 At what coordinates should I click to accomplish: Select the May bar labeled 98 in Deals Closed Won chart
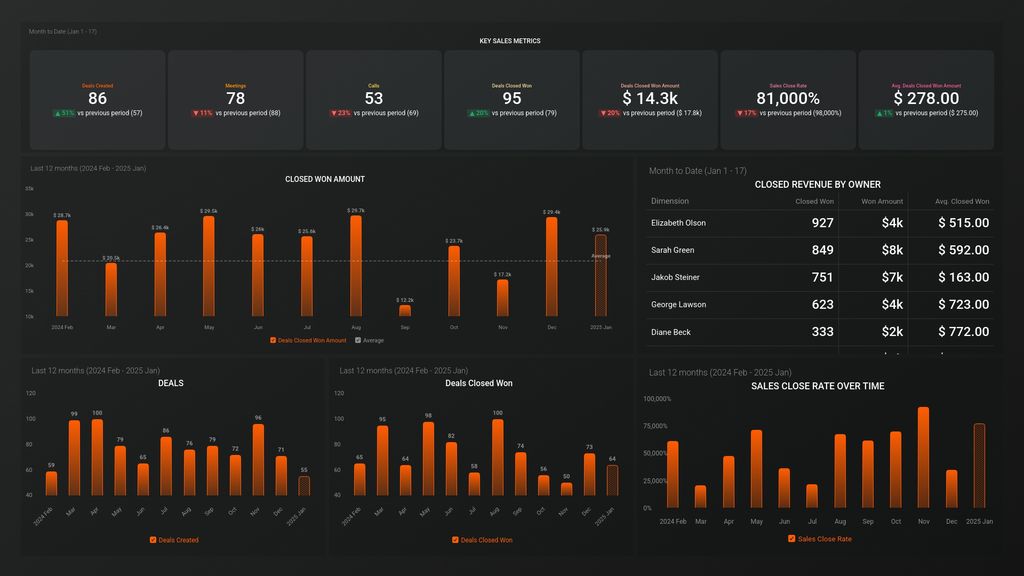pos(428,458)
